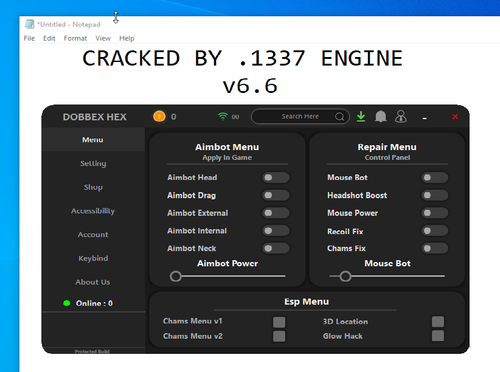Check the Chams Menu v2 checkbox
The height and width of the screenshot is (372, 500).
pyautogui.click(x=279, y=336)
